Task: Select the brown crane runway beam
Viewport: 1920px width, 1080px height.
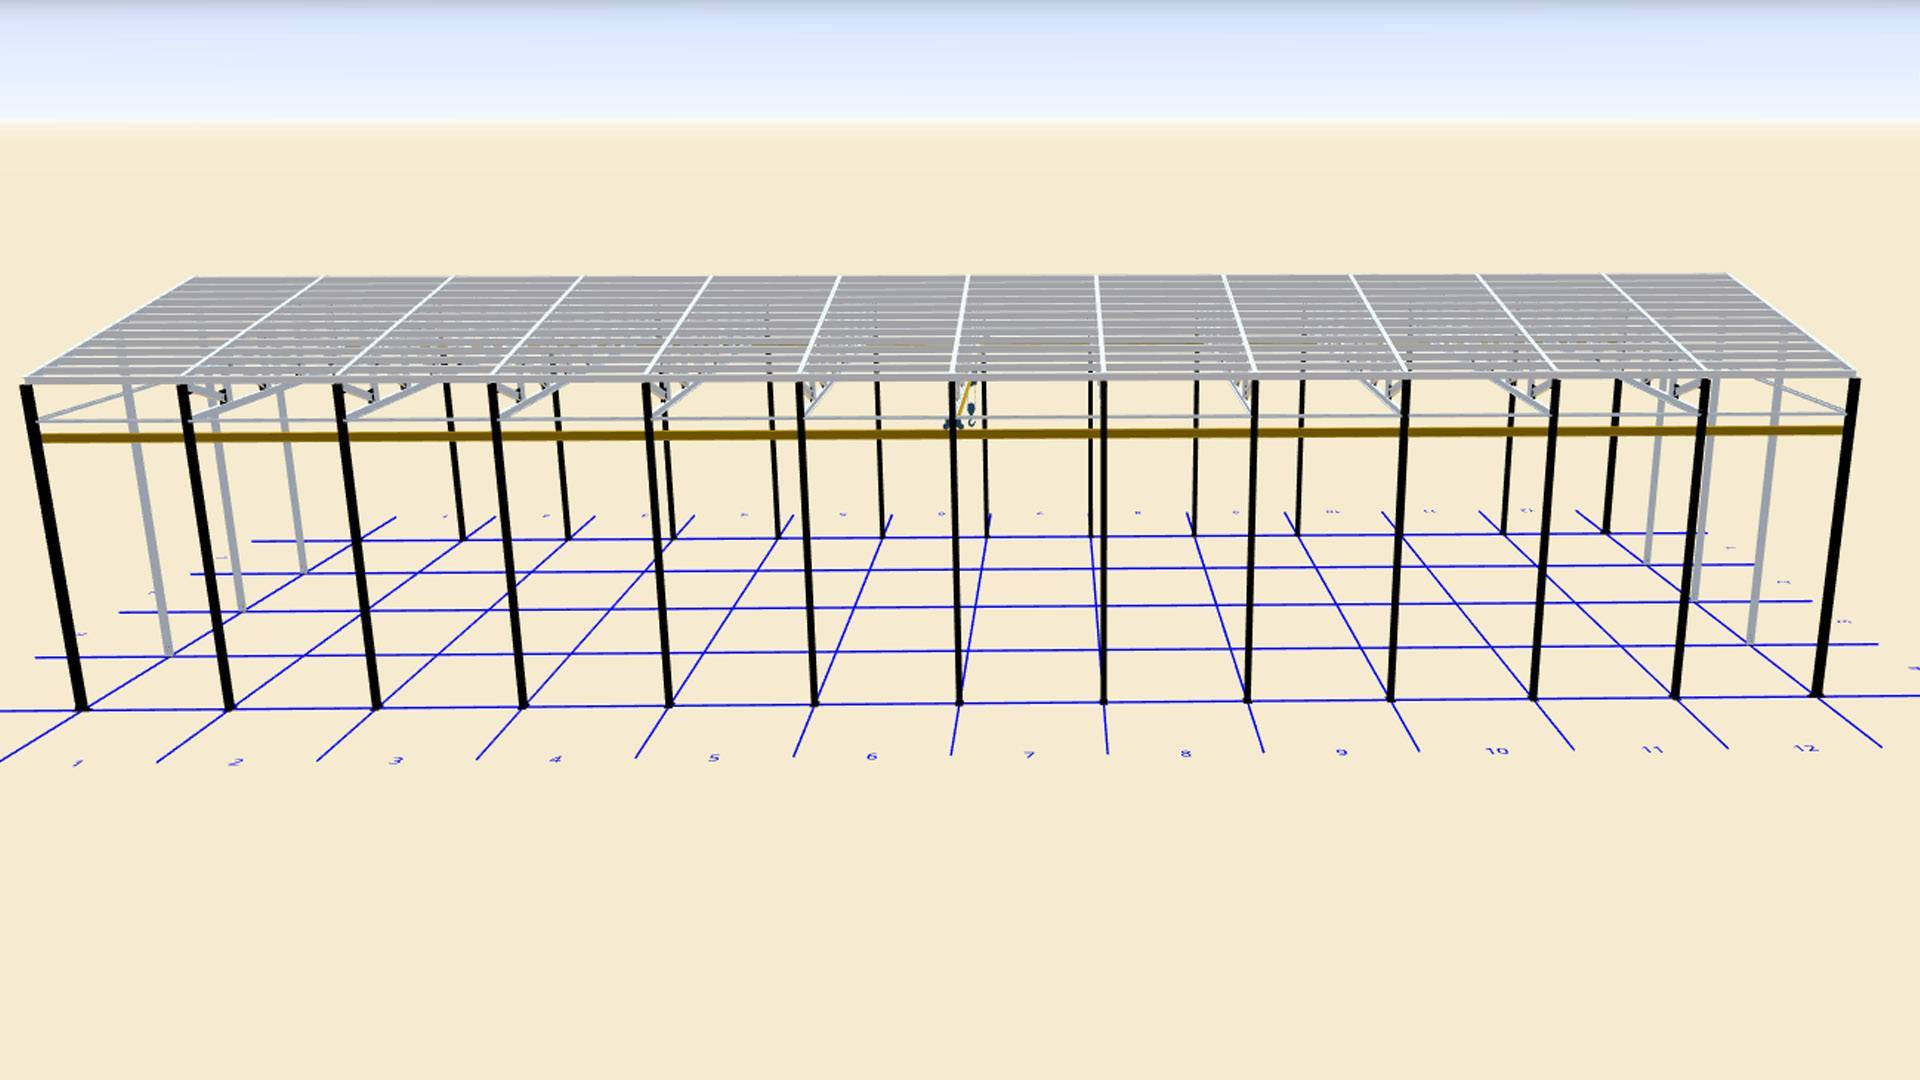Action: coord(1150,433)
